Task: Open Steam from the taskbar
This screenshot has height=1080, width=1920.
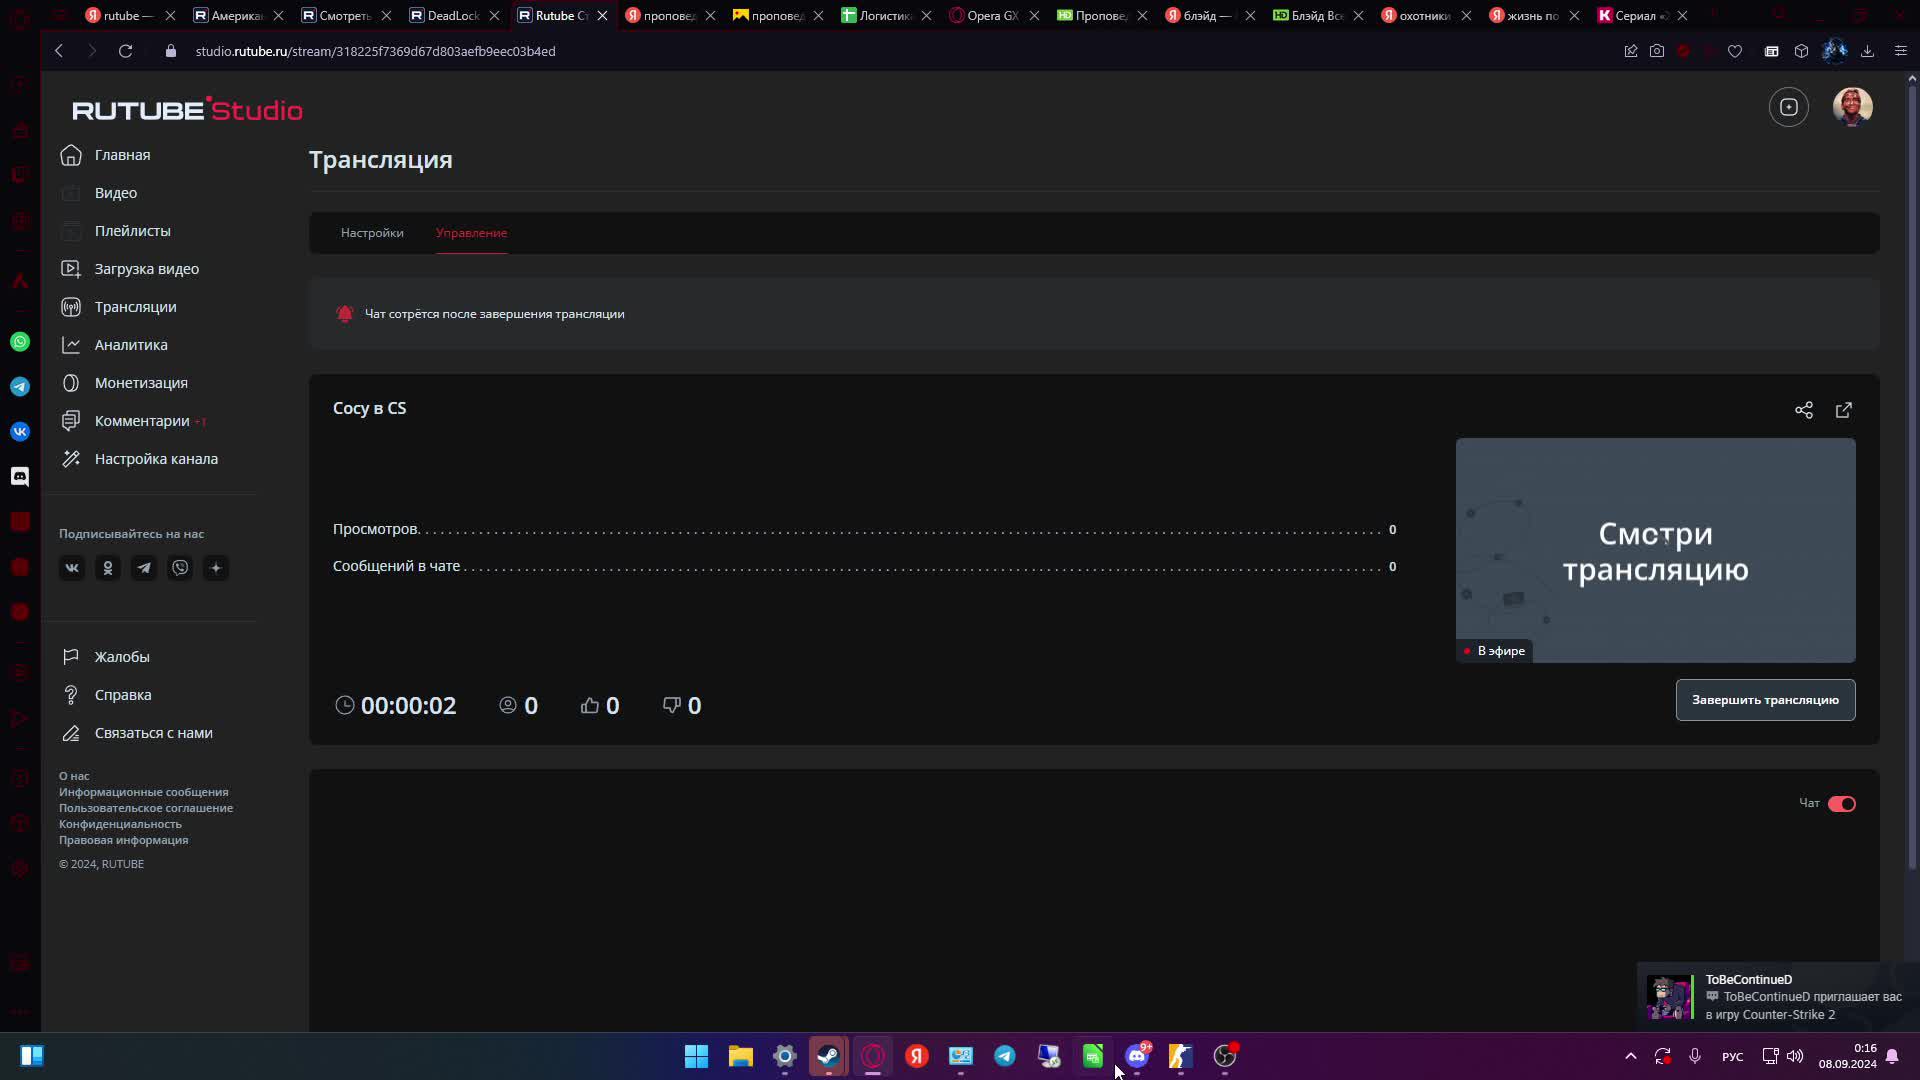Action: click(828, 1056)
